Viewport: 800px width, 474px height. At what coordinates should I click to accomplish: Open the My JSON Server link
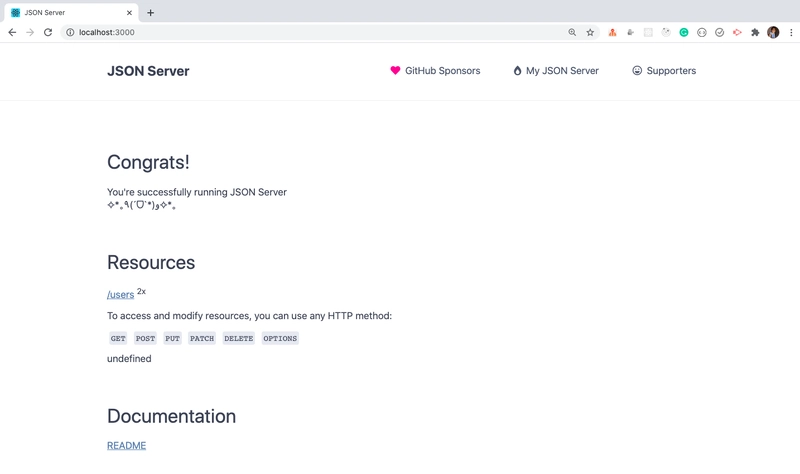[x=556, y=70]
